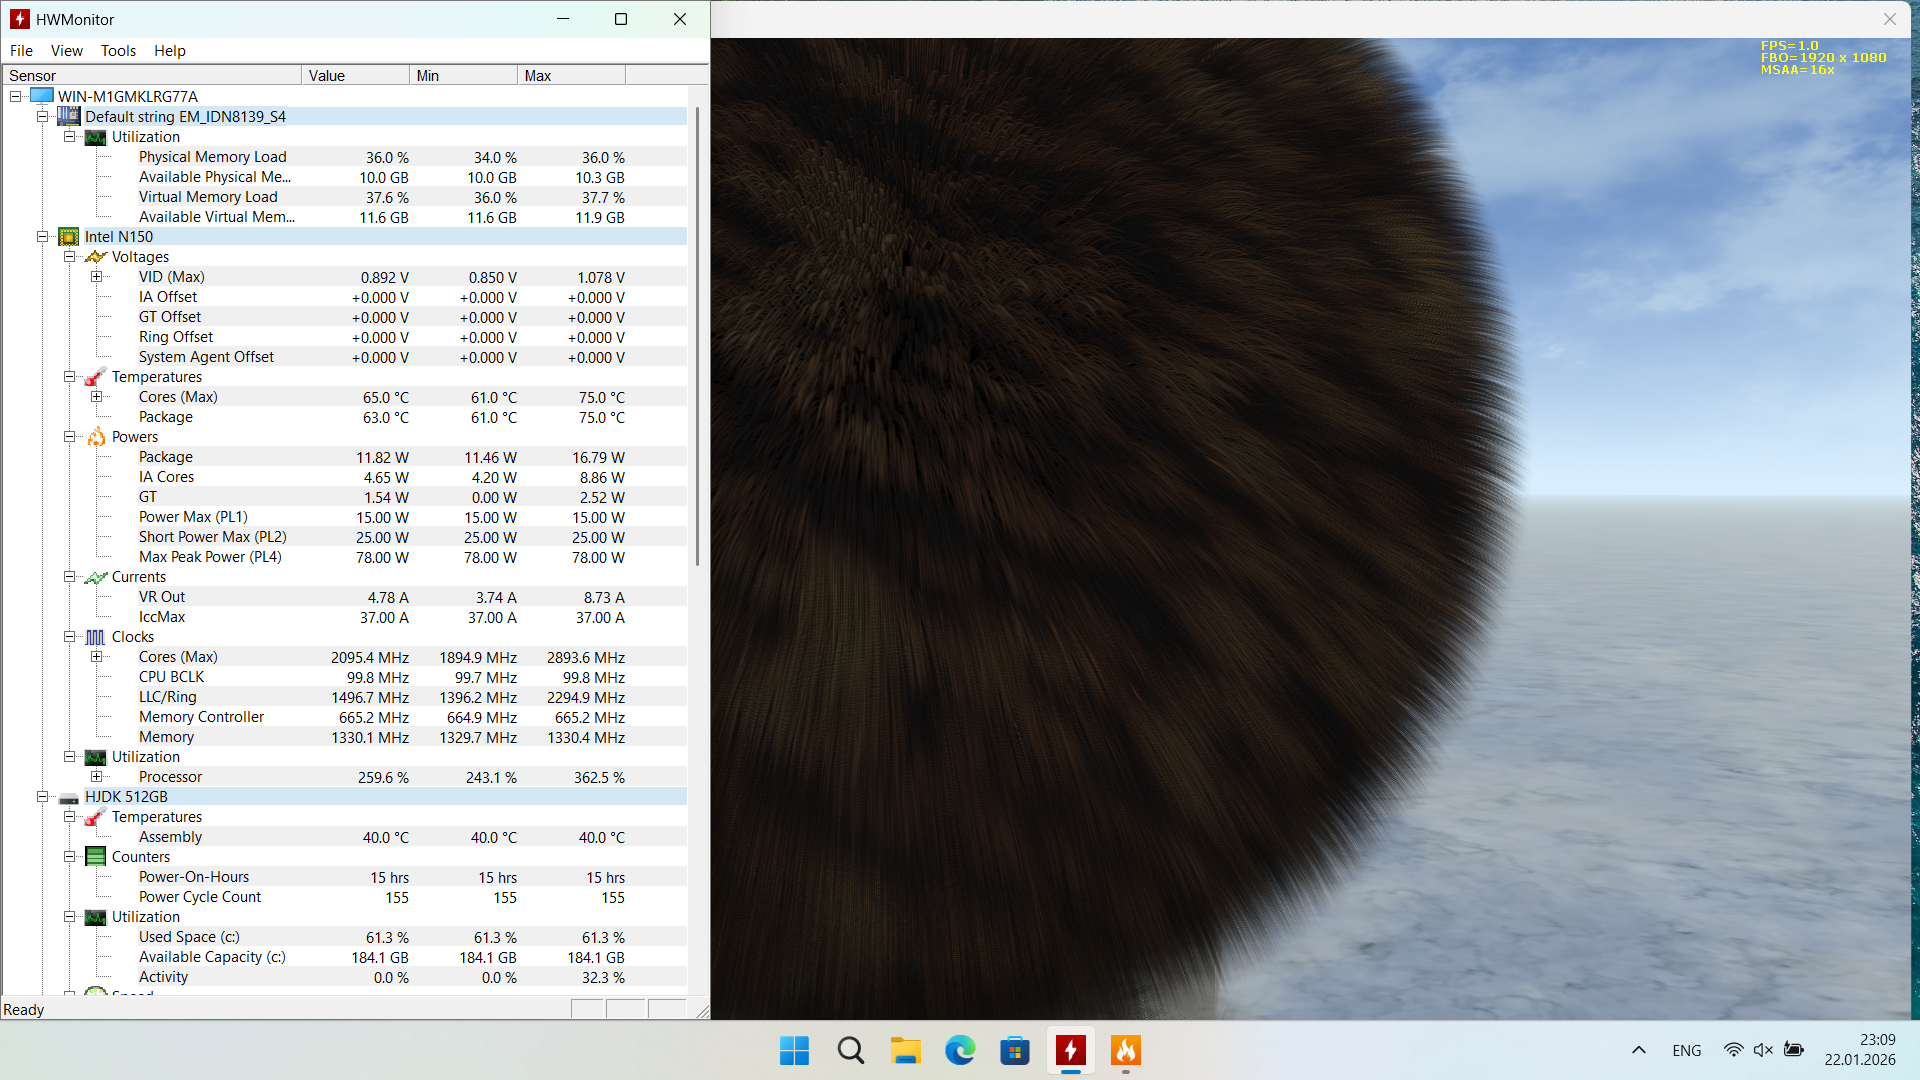Click the Intel N150 CPU chip icon
This screenshot has width=1920, height=1080.
68,237
